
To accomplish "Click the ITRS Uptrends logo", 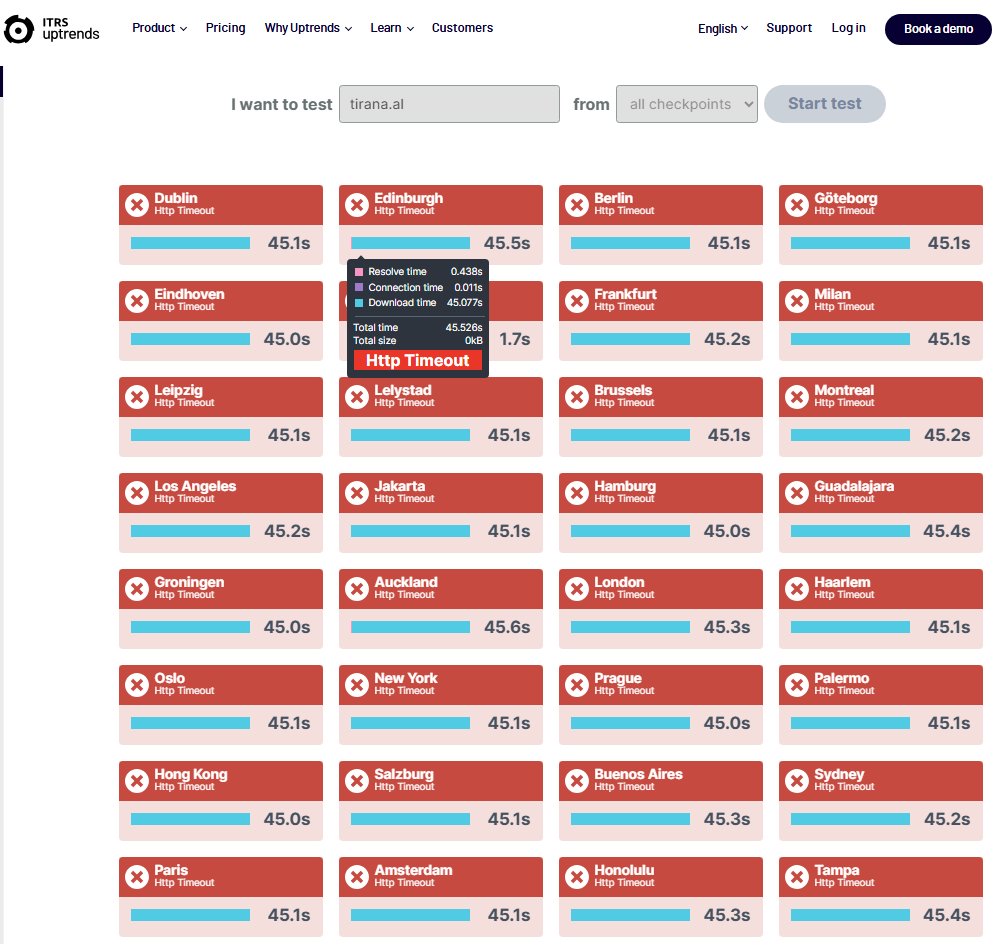I will [52, 29].
